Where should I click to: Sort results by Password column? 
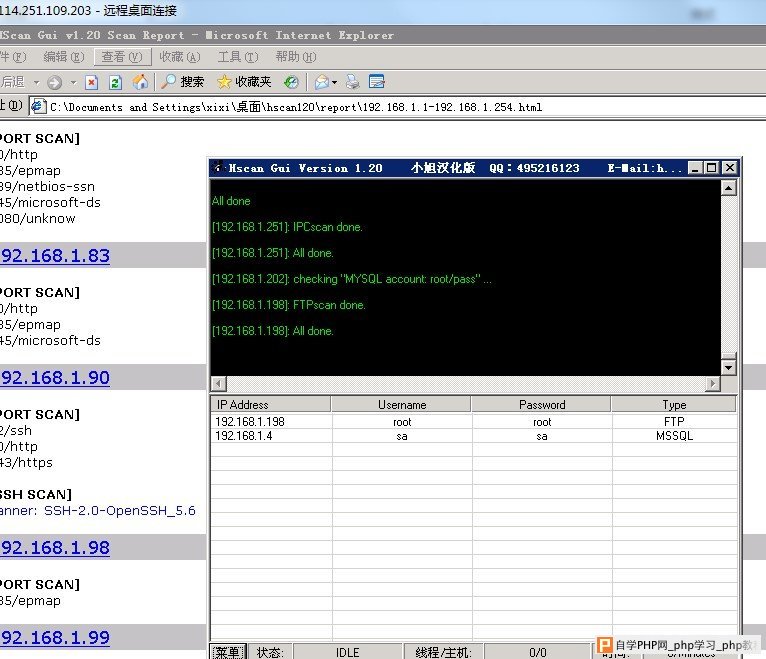pos(541,404)
